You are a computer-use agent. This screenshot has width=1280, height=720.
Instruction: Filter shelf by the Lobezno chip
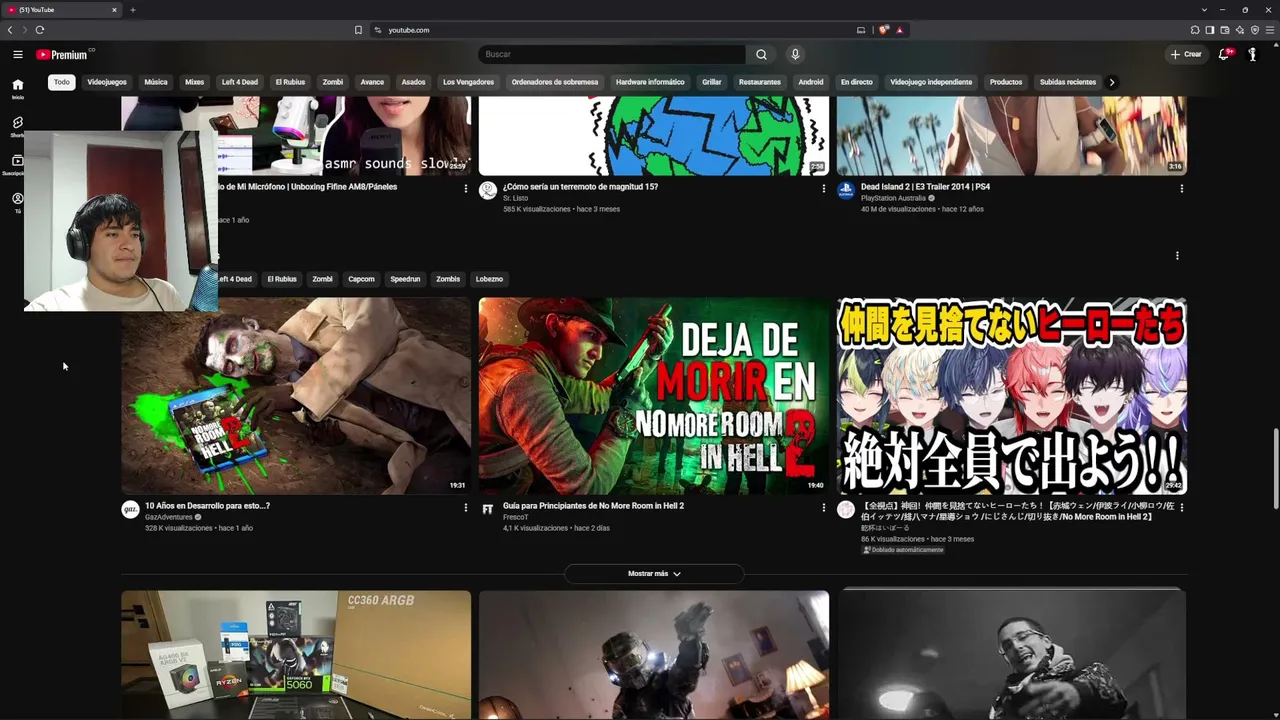[x=489, y=279]
